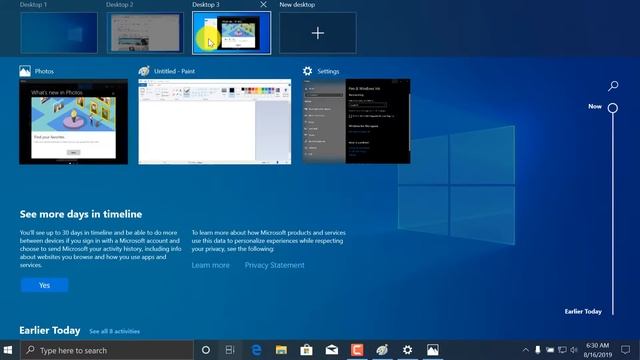Launch Microsoft Edge from the taskbar
The image size is (640, 360).
(x=256, y=350)
